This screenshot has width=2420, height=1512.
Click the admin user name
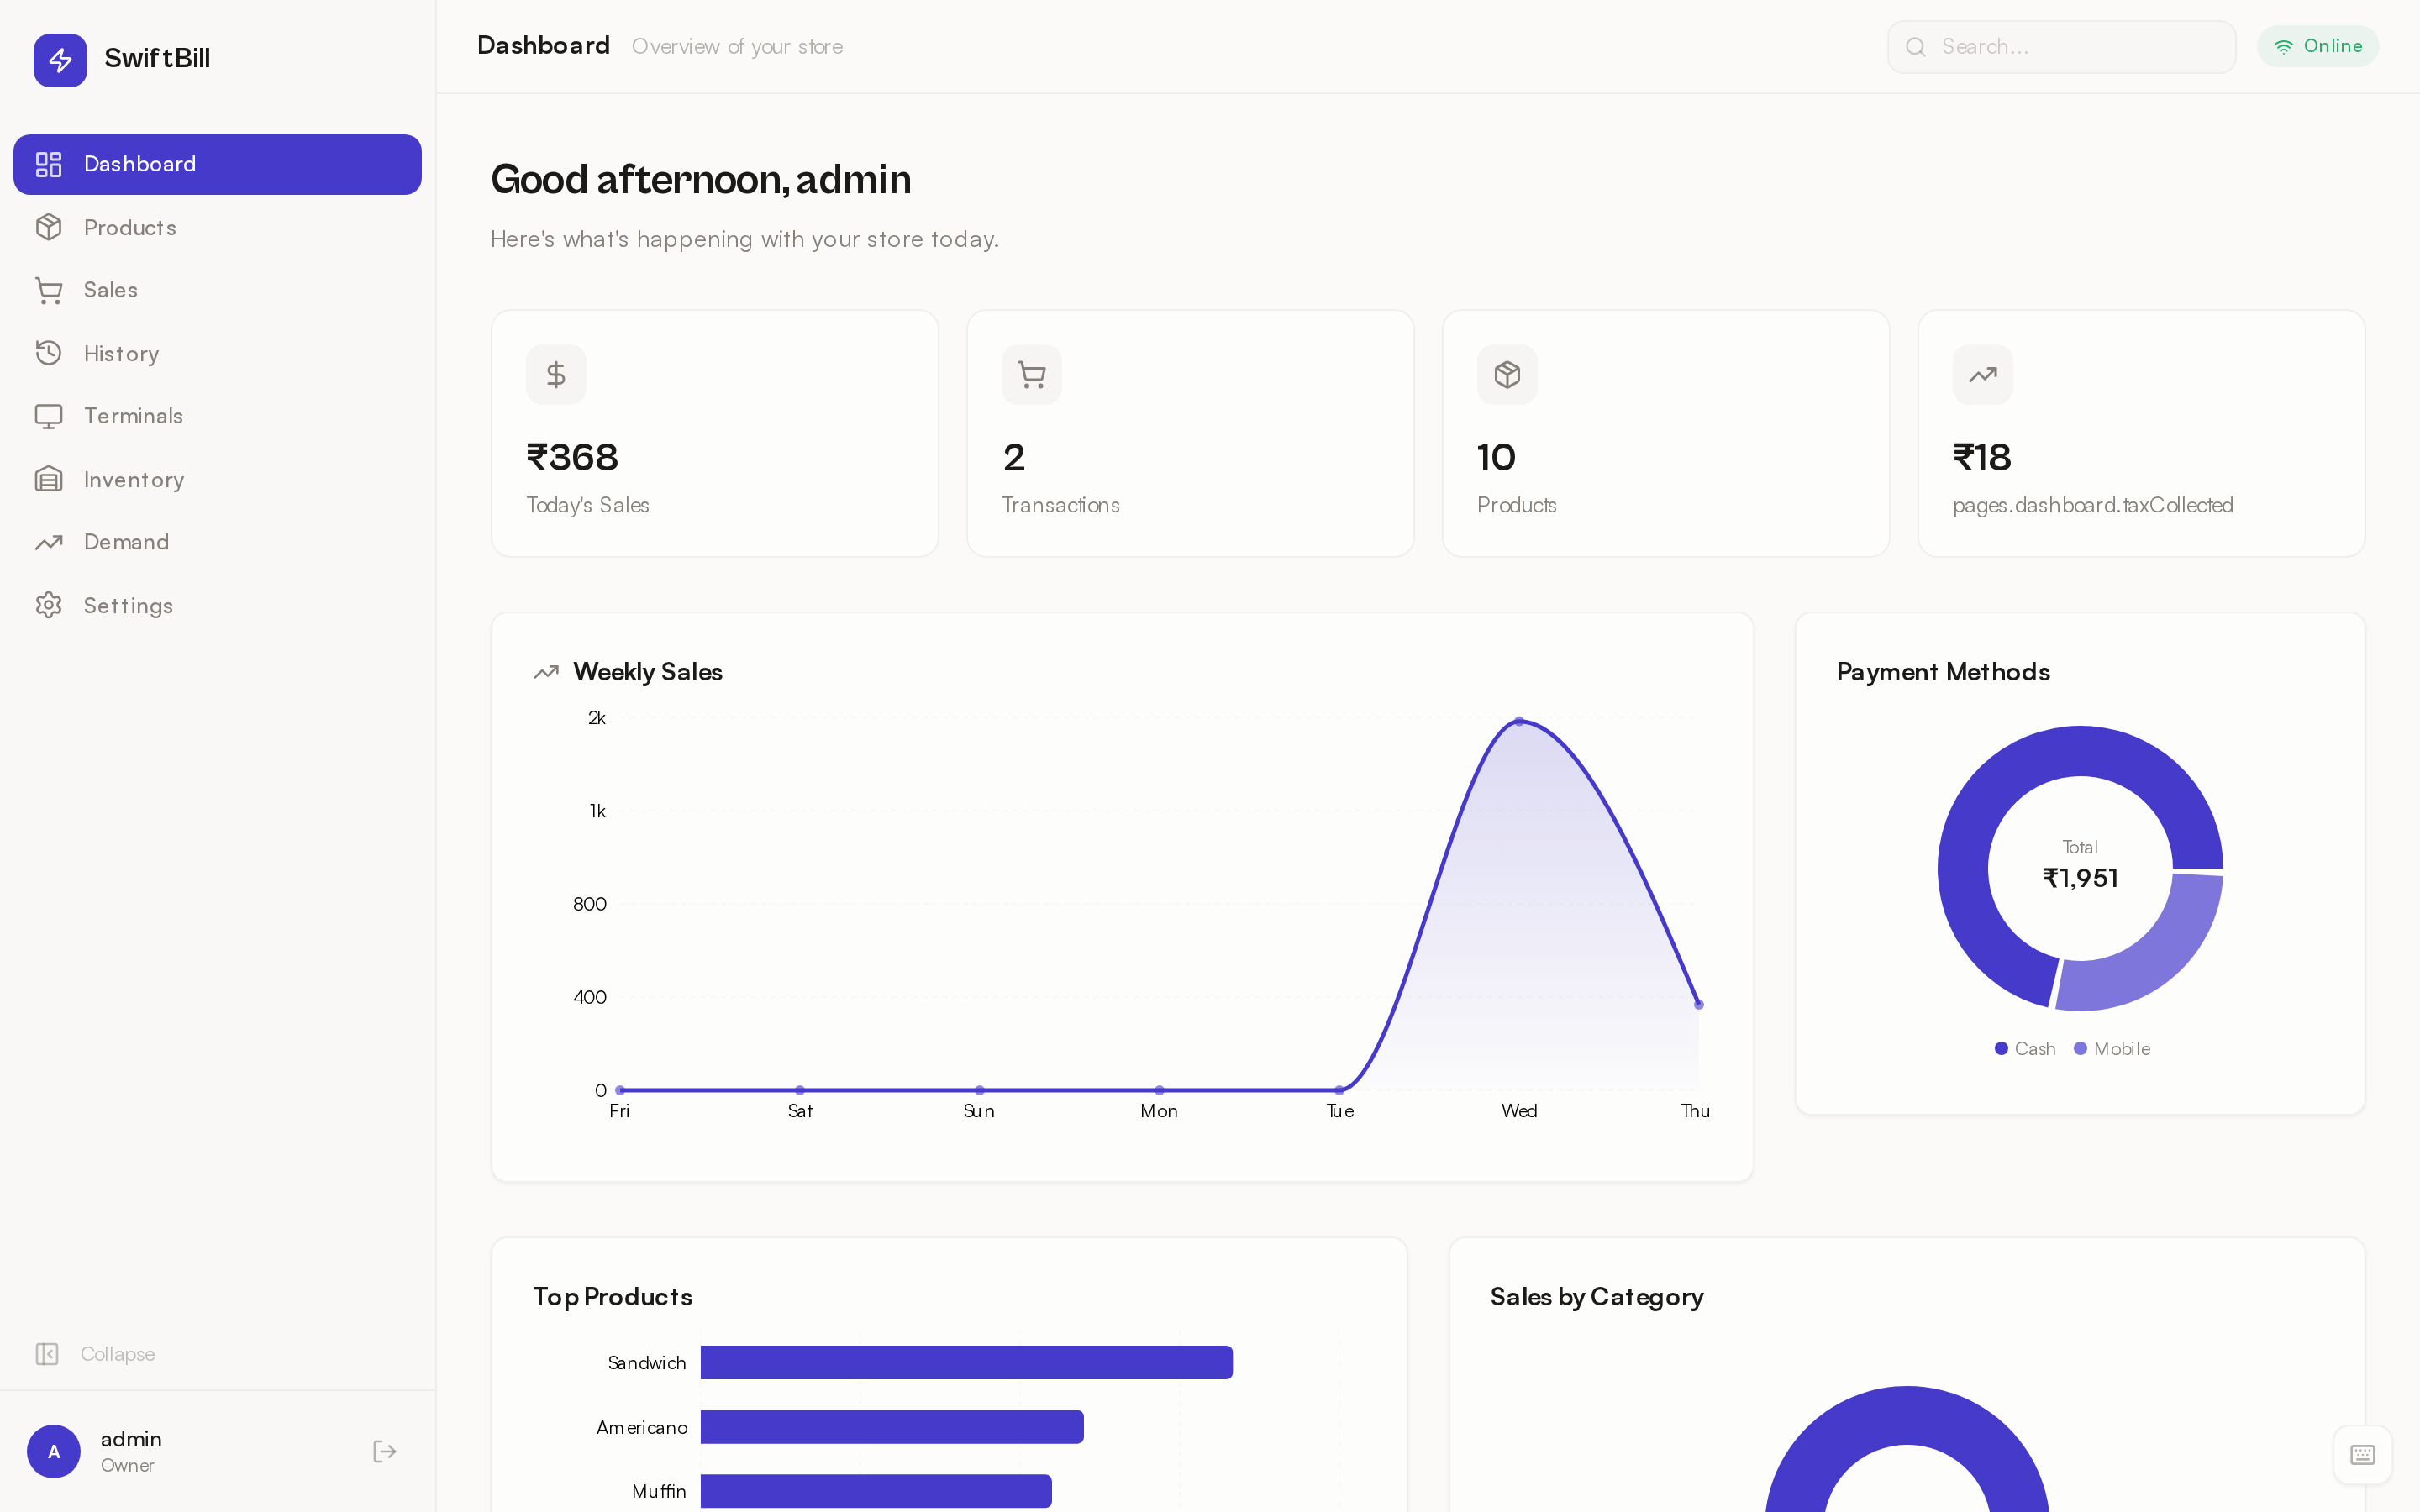(131, 1439)
